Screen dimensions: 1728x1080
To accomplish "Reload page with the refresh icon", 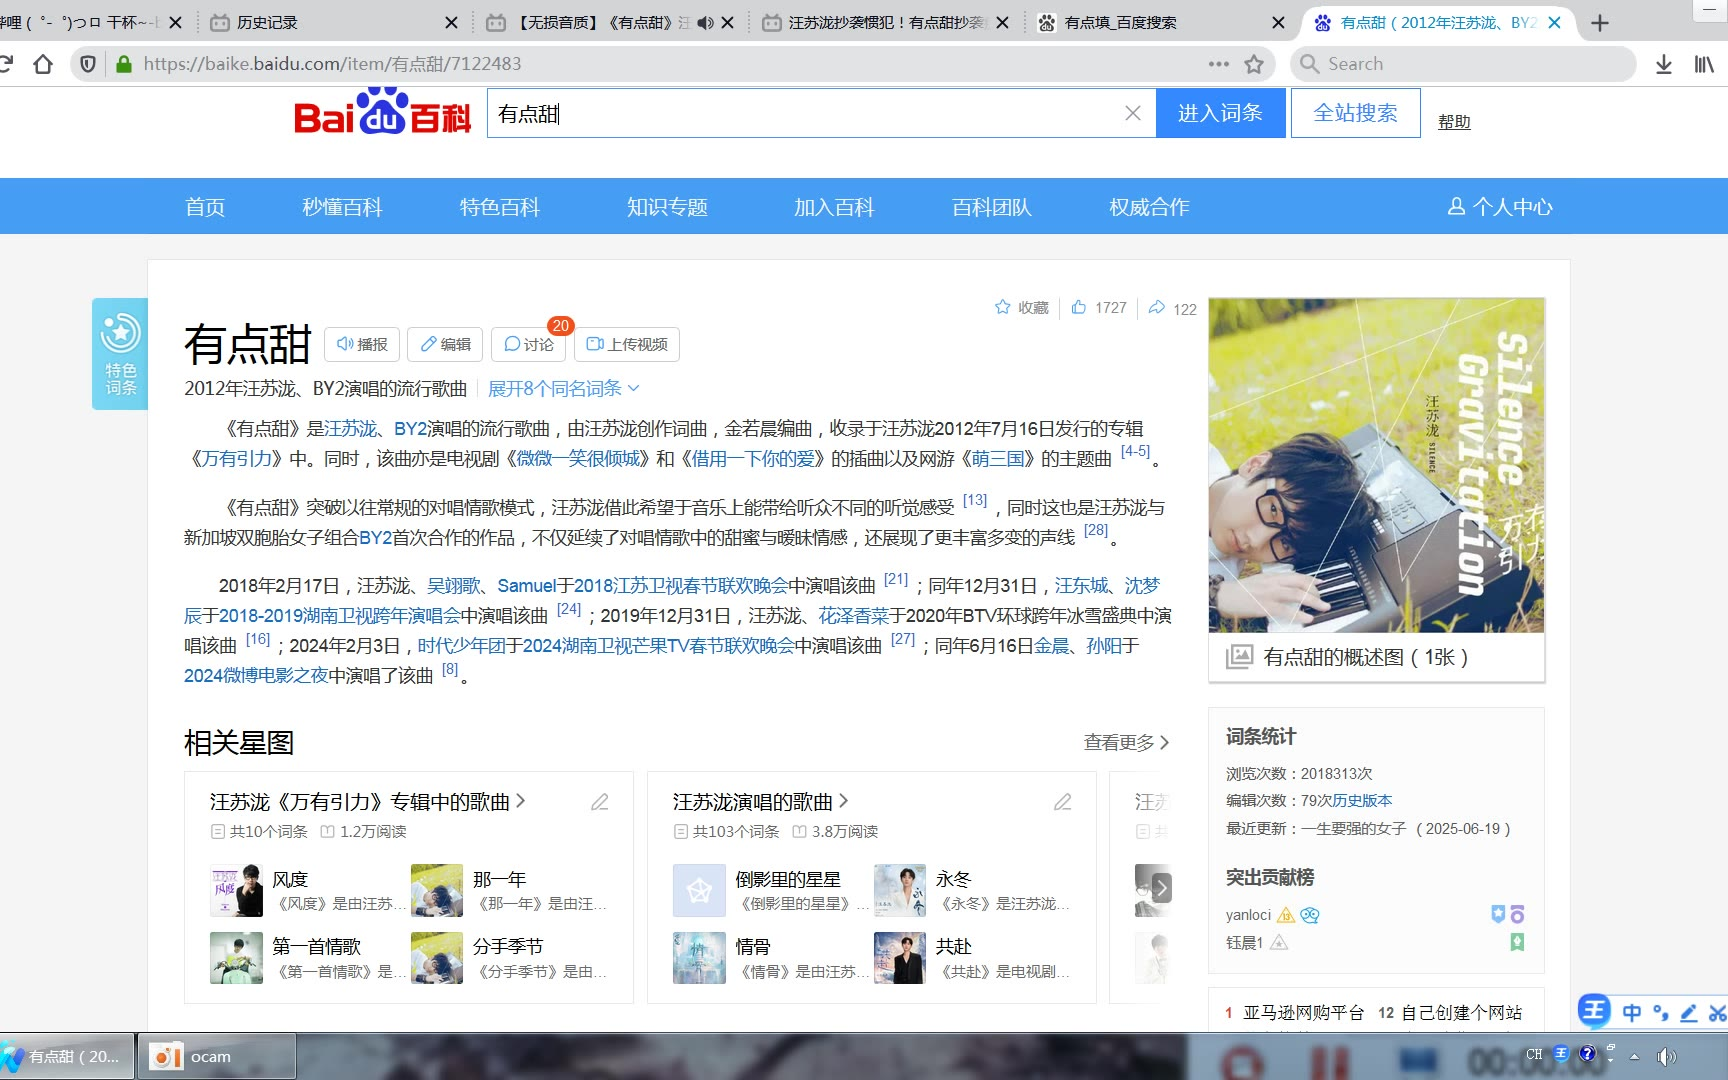I will [5, 64].
